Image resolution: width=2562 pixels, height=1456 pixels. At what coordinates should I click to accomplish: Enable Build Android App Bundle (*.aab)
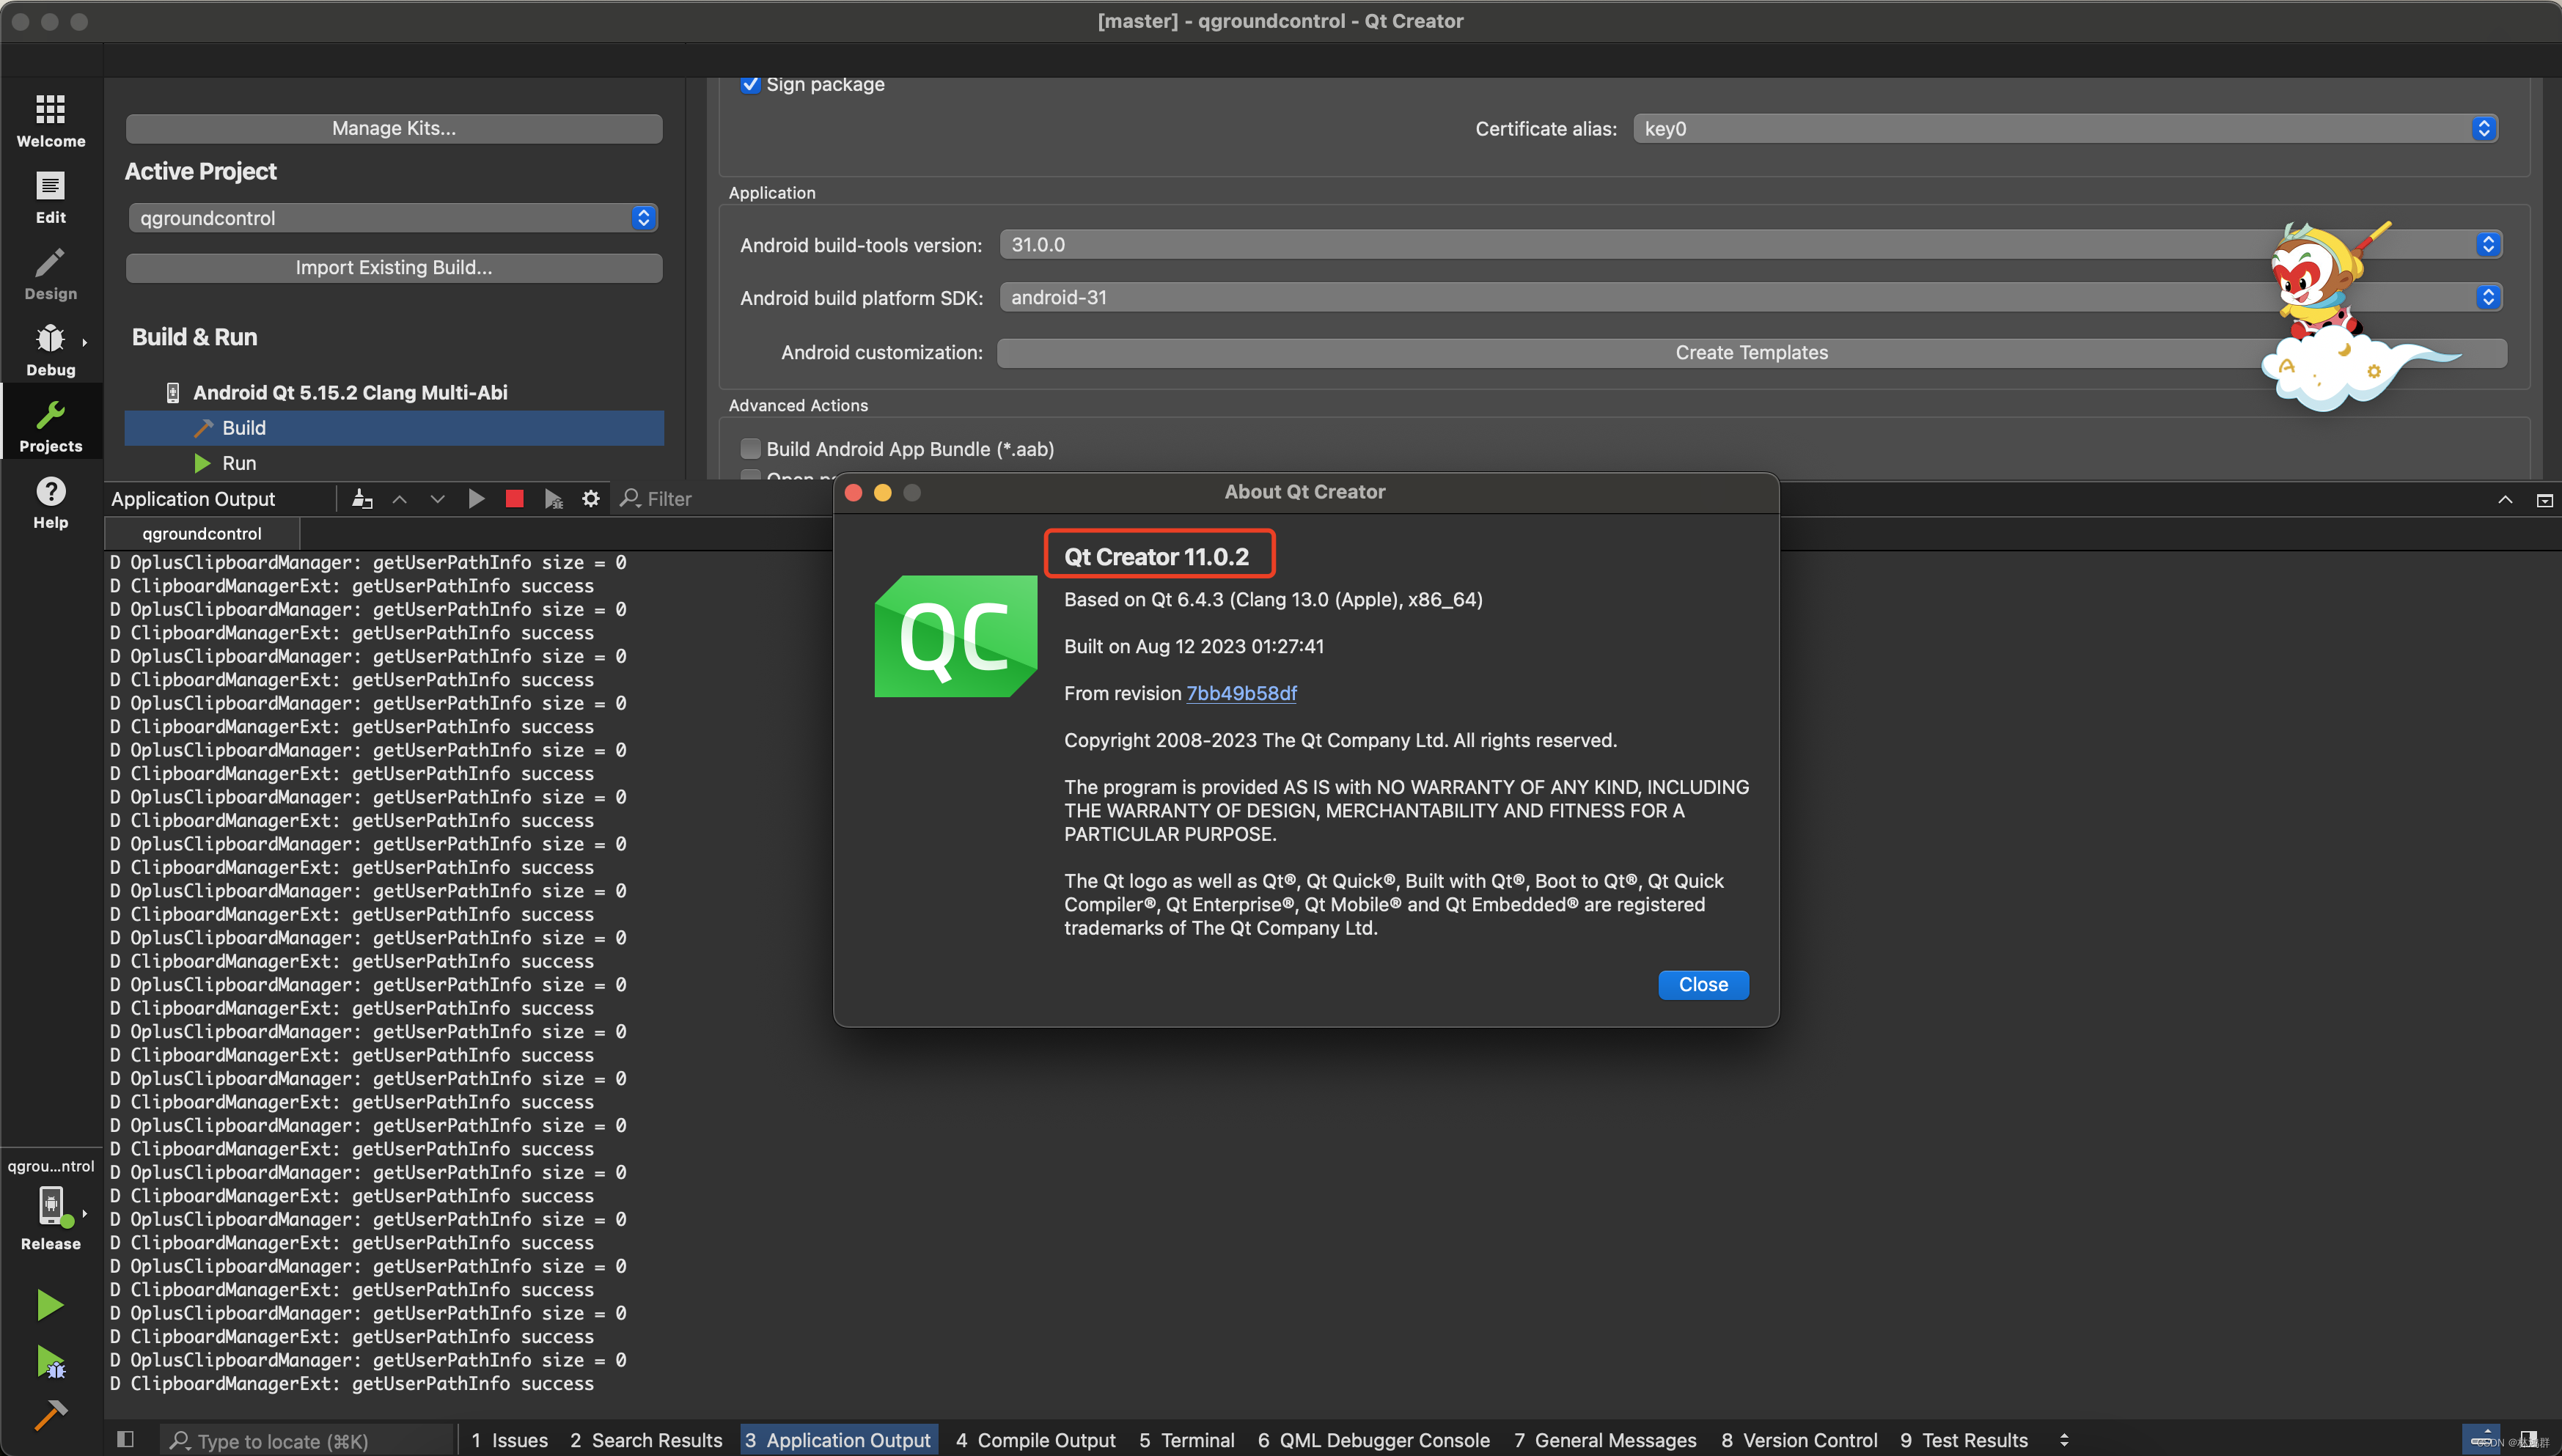pyautogui.click(x=751, y=449)
